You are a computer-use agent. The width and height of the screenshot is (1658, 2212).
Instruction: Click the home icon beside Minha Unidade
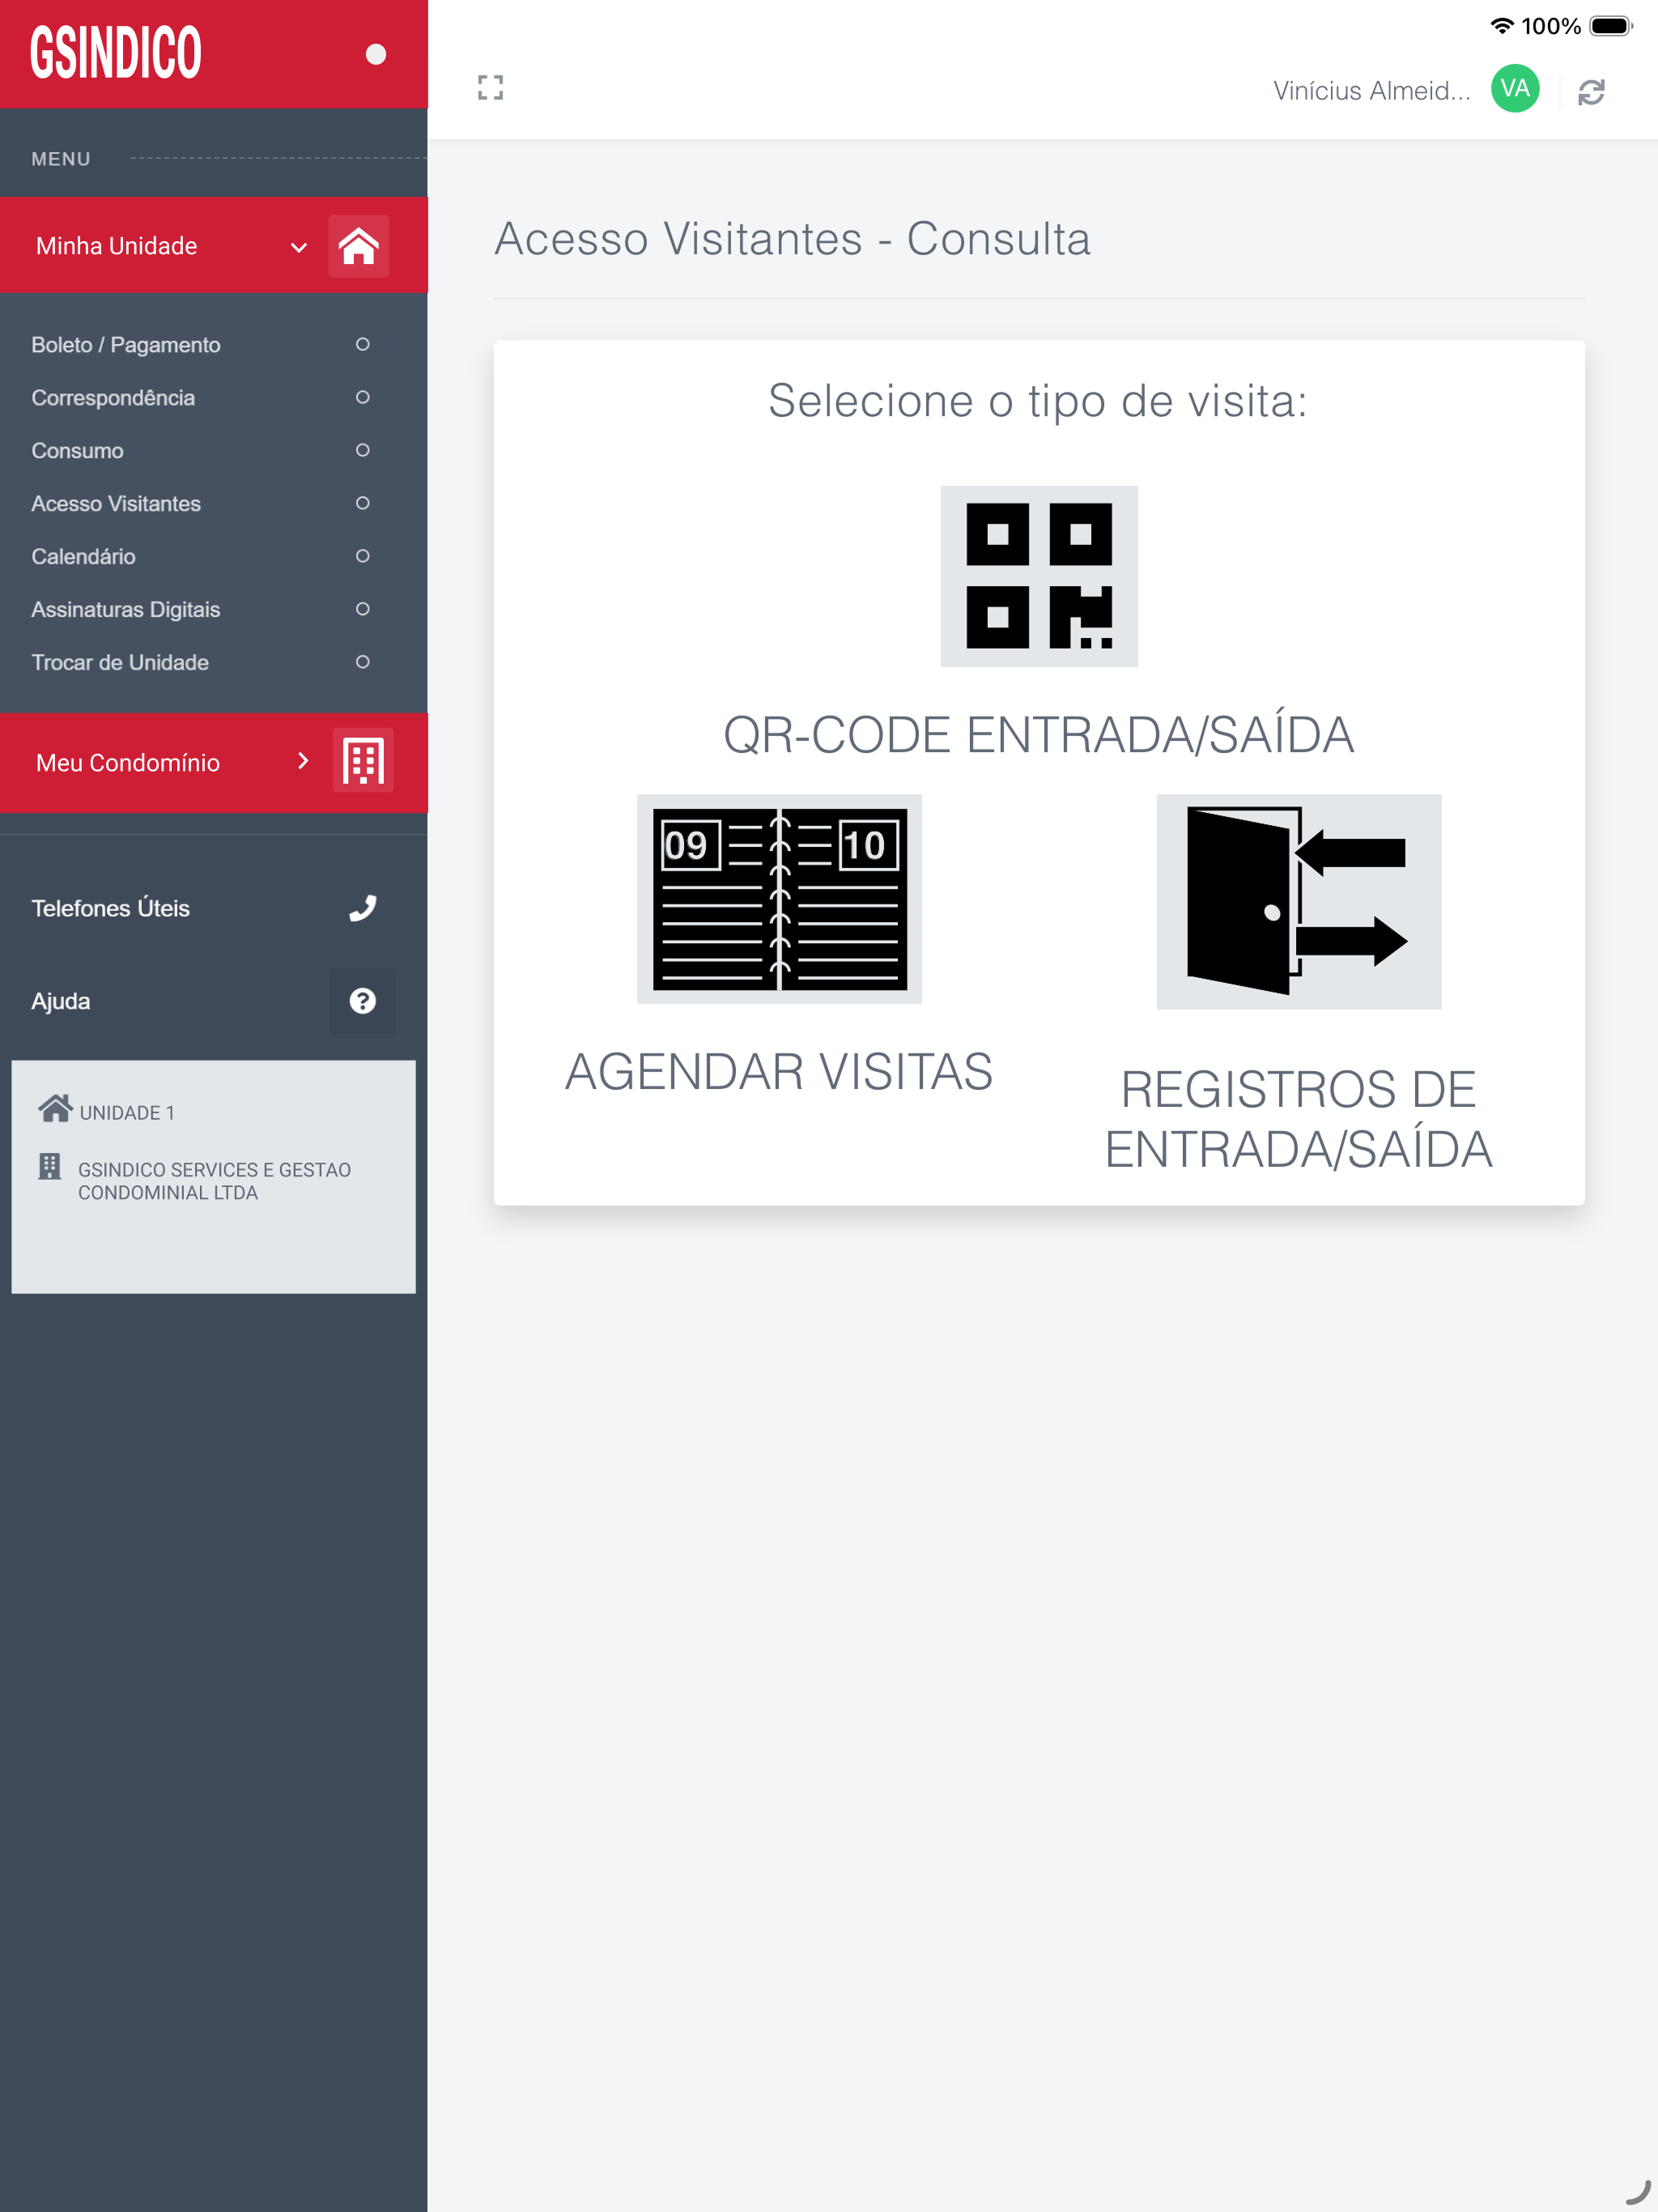pyautogui.click(x=358, y=246)
